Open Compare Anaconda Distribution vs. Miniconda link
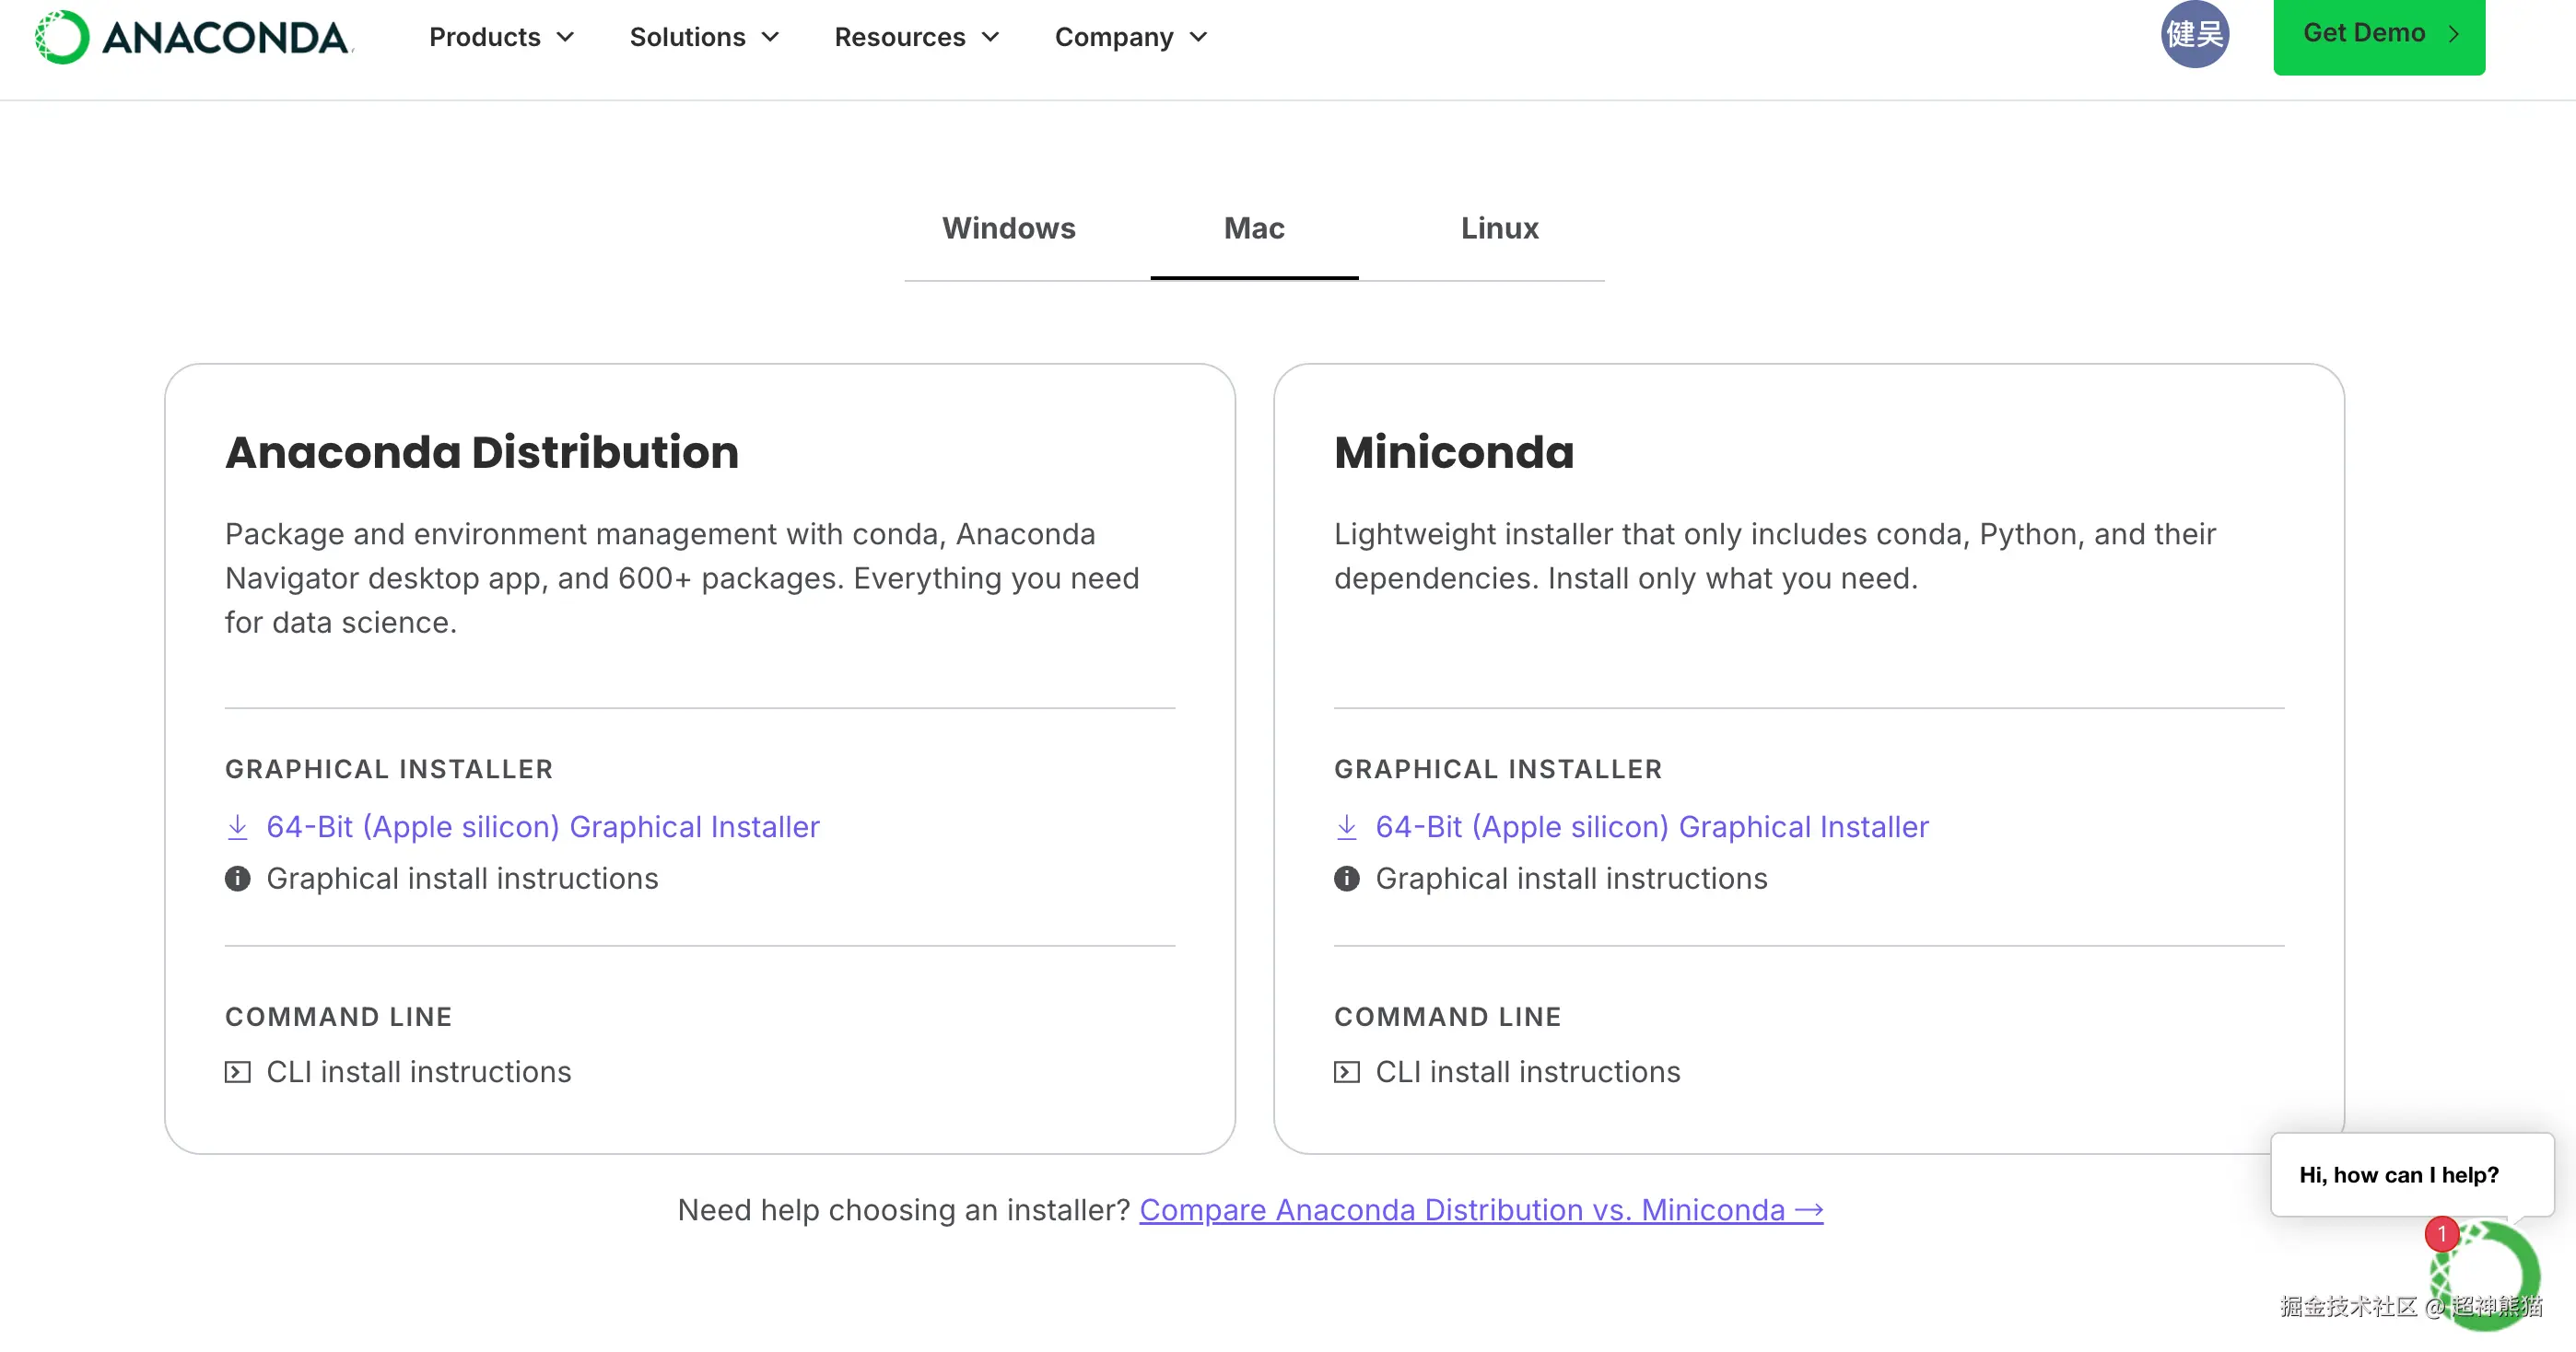The width and height of the screenshot is (2576, 1352). [1481, 1210]
